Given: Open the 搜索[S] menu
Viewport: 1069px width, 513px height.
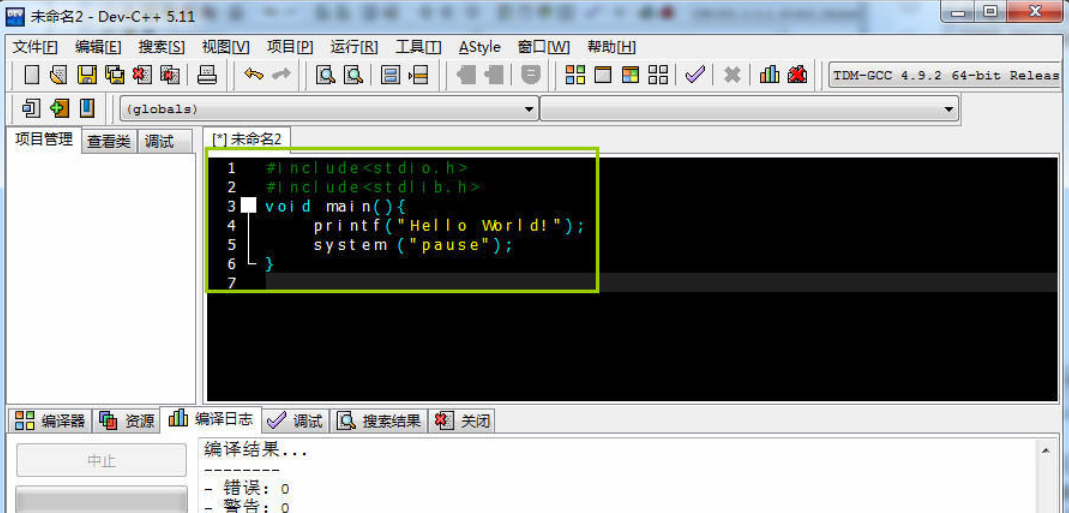Looking at the screenshot, I should click(x=162, y=47).
